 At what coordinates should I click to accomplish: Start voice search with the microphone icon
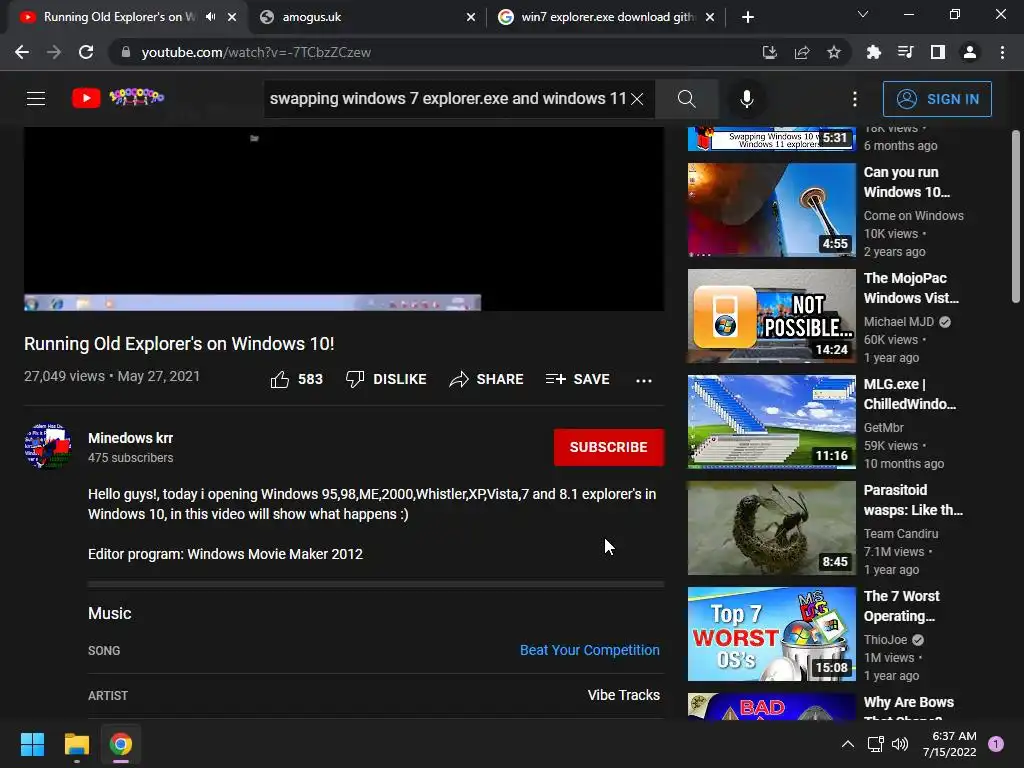pos(747,99)
